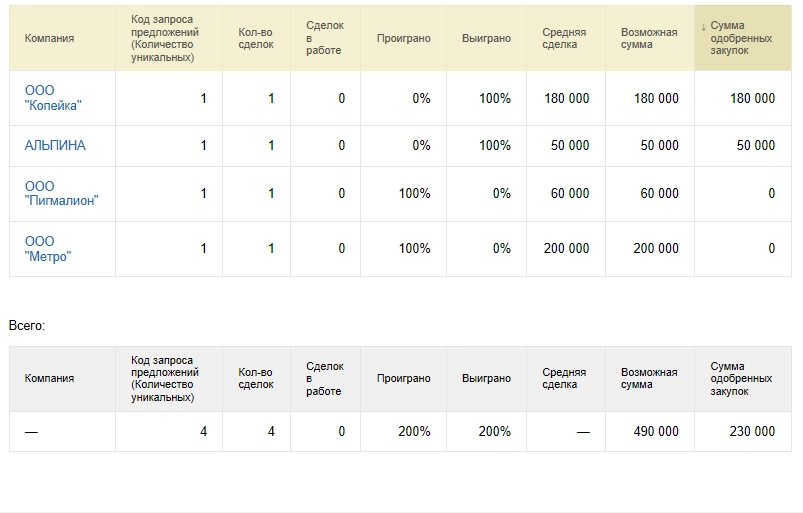Select Копейка's approved purchases cell showing 180 000
803x513 pixels.
click(752, 98)
